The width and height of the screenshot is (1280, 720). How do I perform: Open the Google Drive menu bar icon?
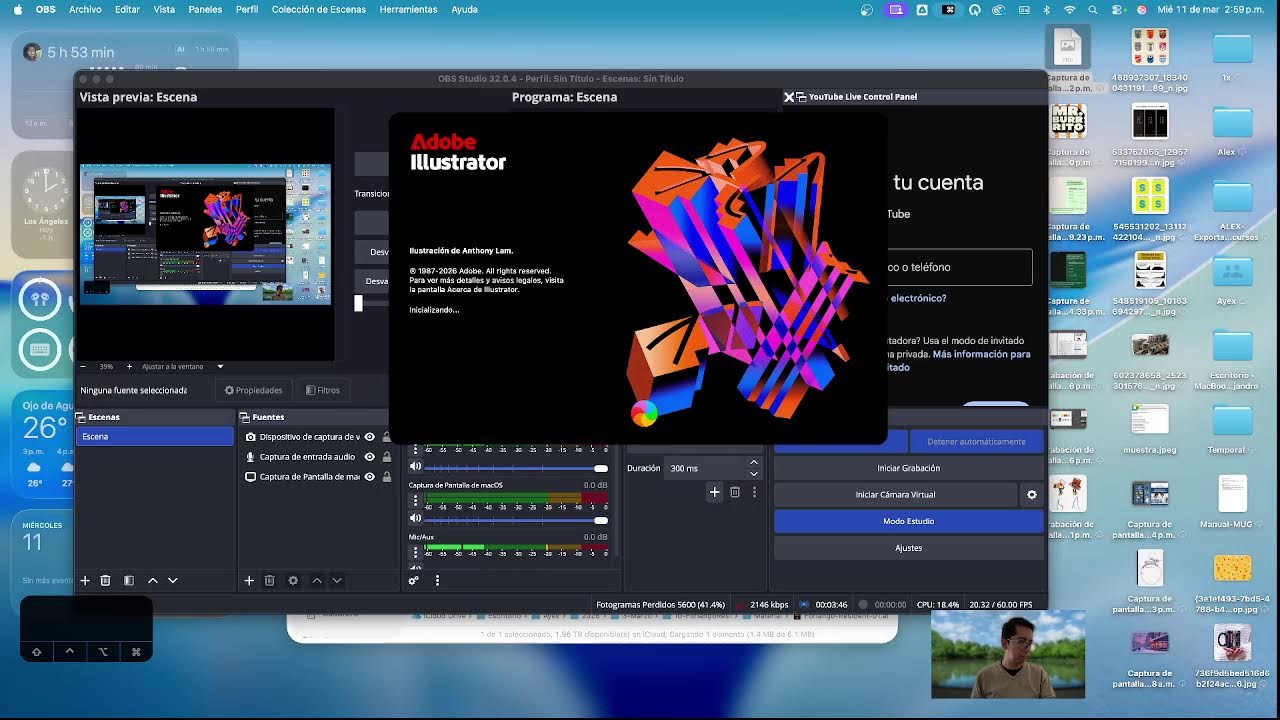tap(921, 9)
